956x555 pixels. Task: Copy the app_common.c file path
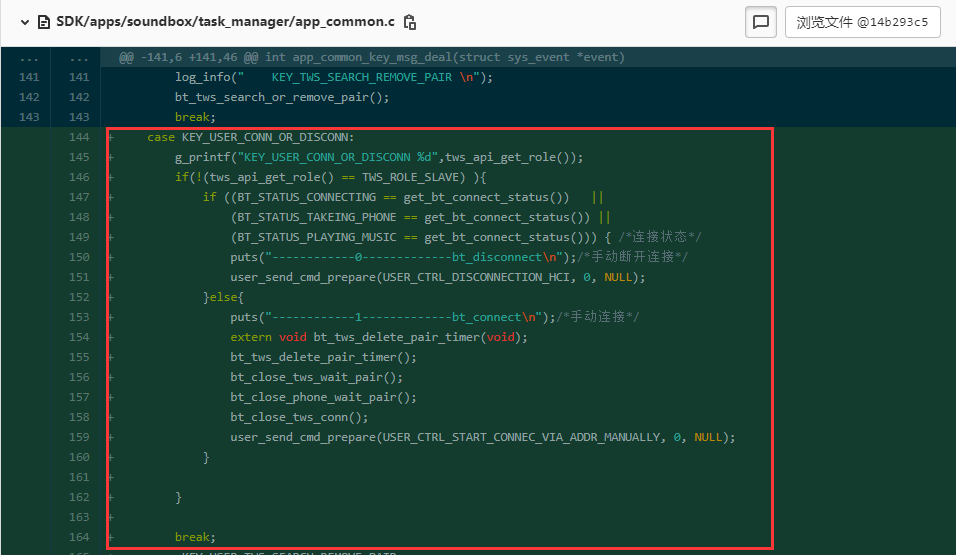[410, 23]
